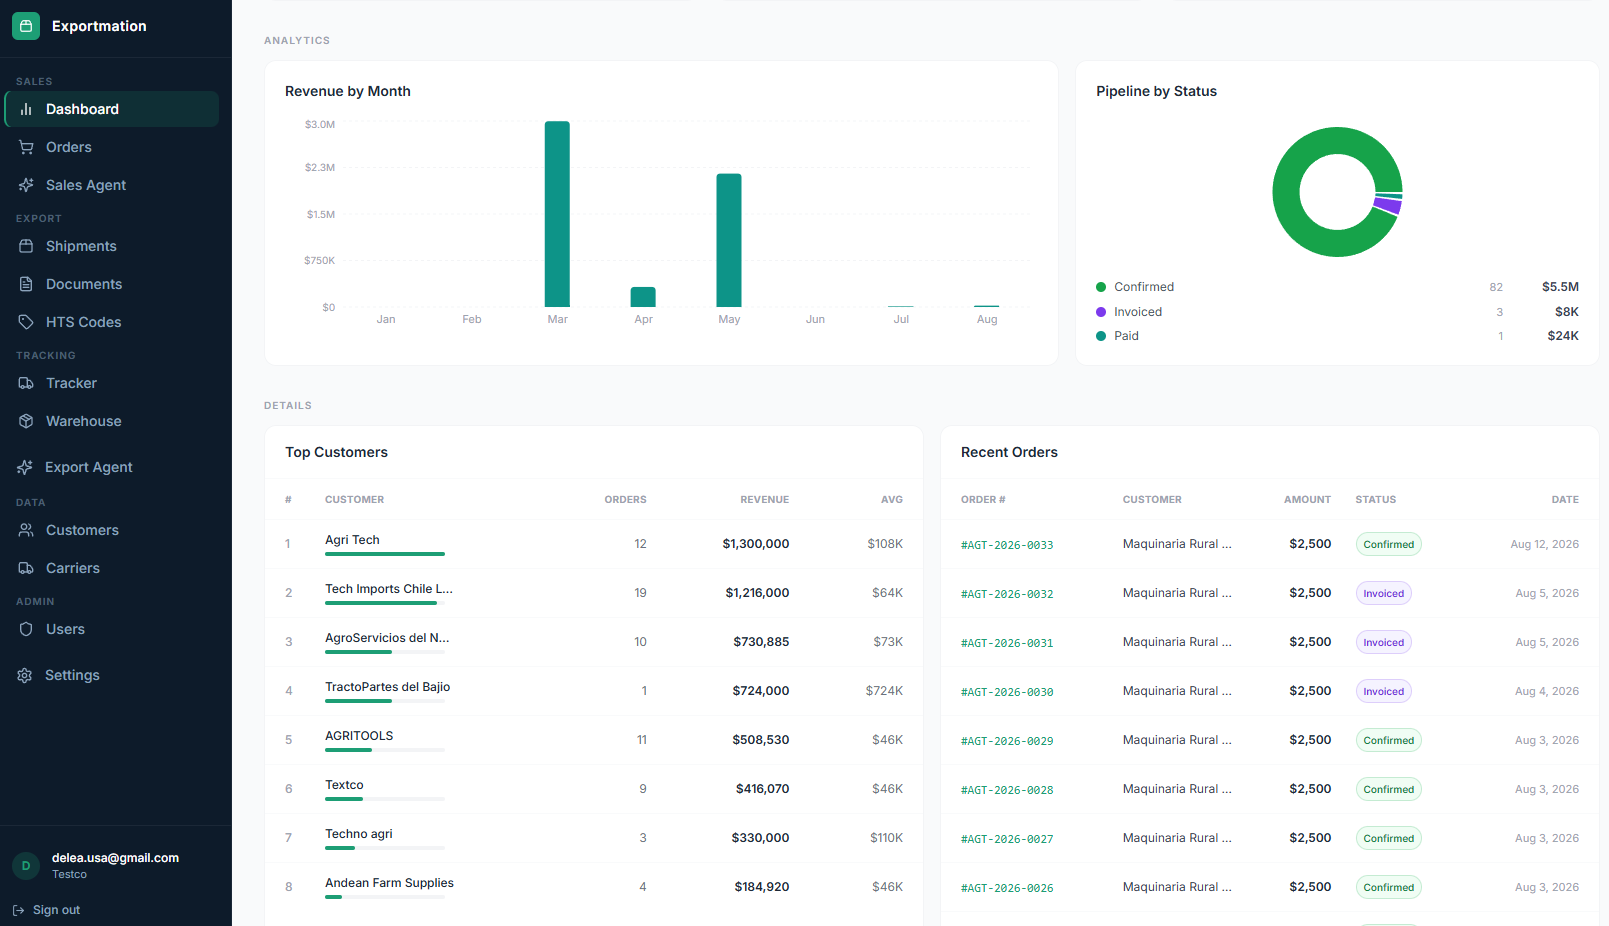1609x926 pixels.
Task: Click the Warehouse package icon
Action: coord(26,421)
